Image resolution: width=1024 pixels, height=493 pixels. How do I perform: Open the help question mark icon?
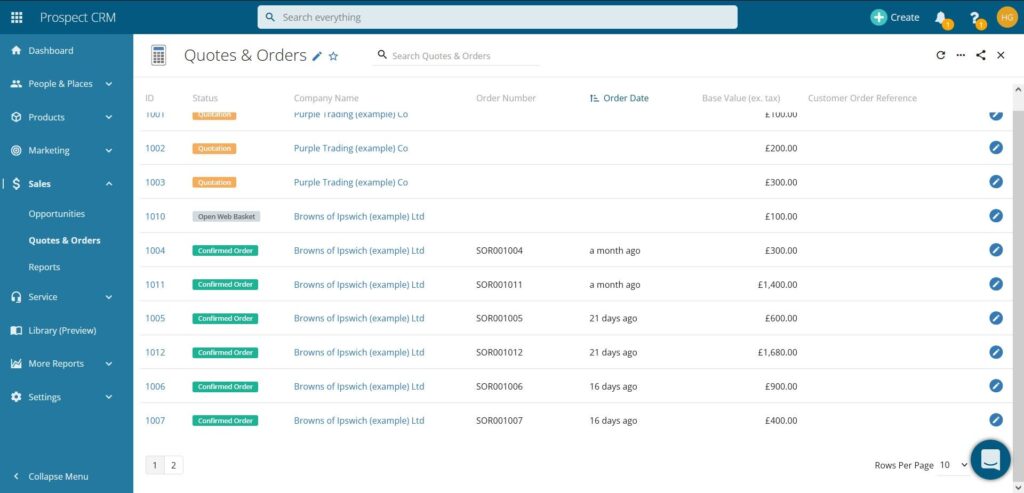pos(976,18)
